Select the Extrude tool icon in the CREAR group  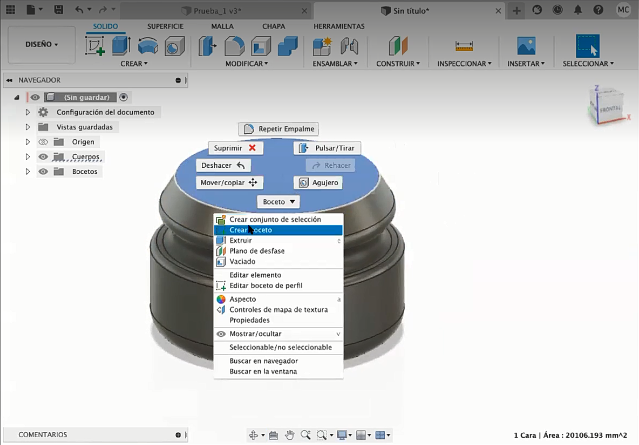click(121, 46)
